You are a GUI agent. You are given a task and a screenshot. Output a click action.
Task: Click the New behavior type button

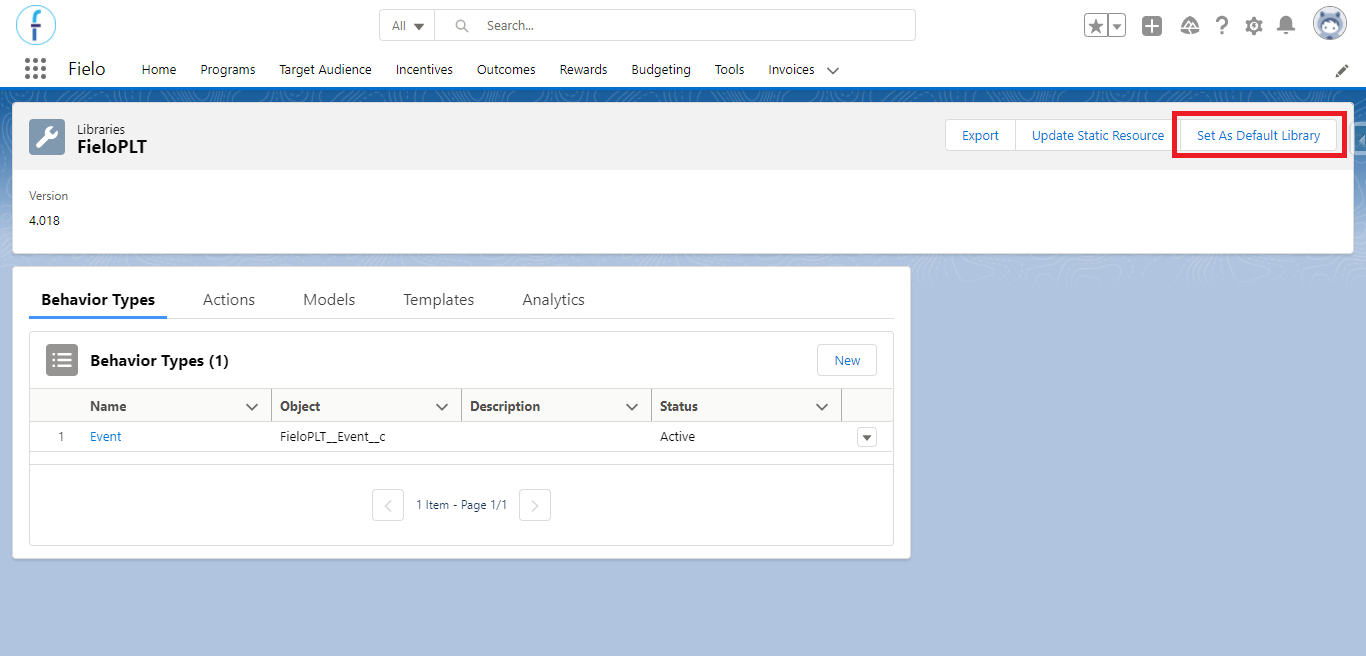click(847, 361)
